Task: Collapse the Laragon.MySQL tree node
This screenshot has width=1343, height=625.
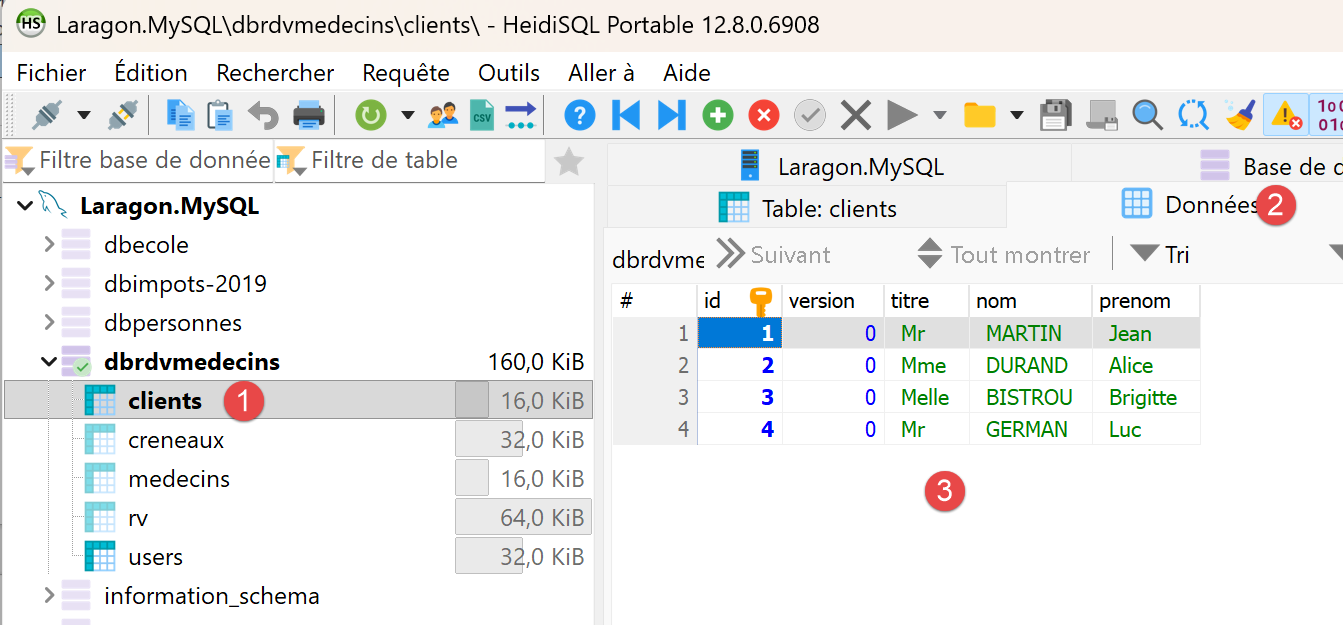Action: pos(23,207)
